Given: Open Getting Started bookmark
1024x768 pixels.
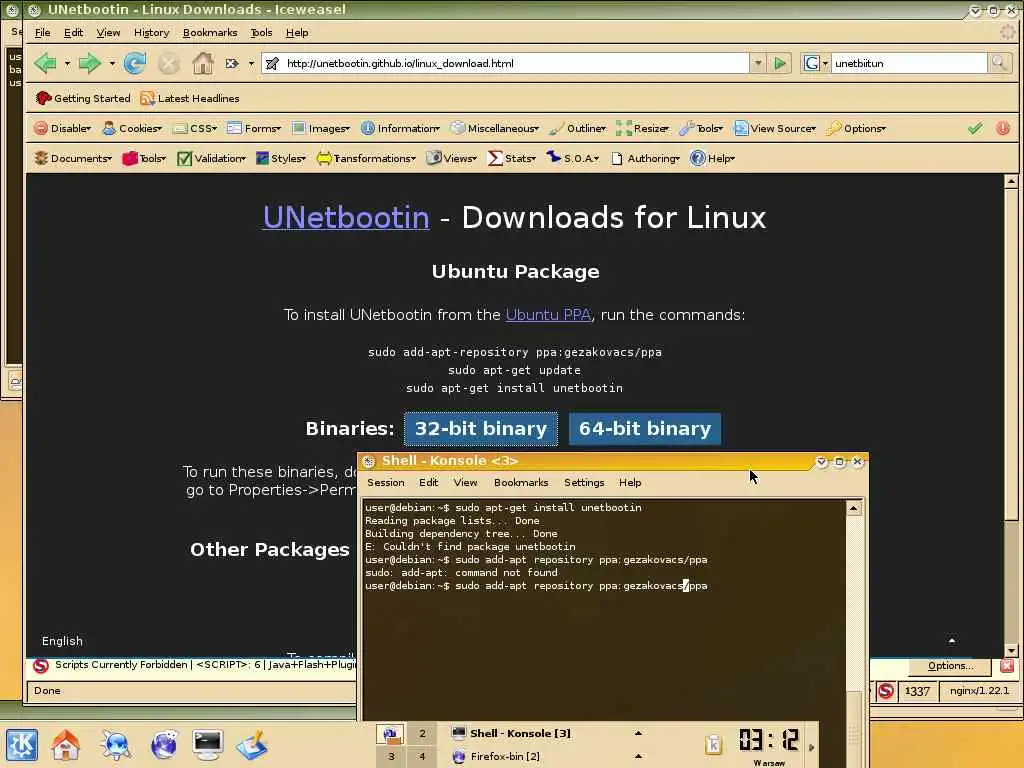Looking at the screenshot, I should click(x=83, y=98).
